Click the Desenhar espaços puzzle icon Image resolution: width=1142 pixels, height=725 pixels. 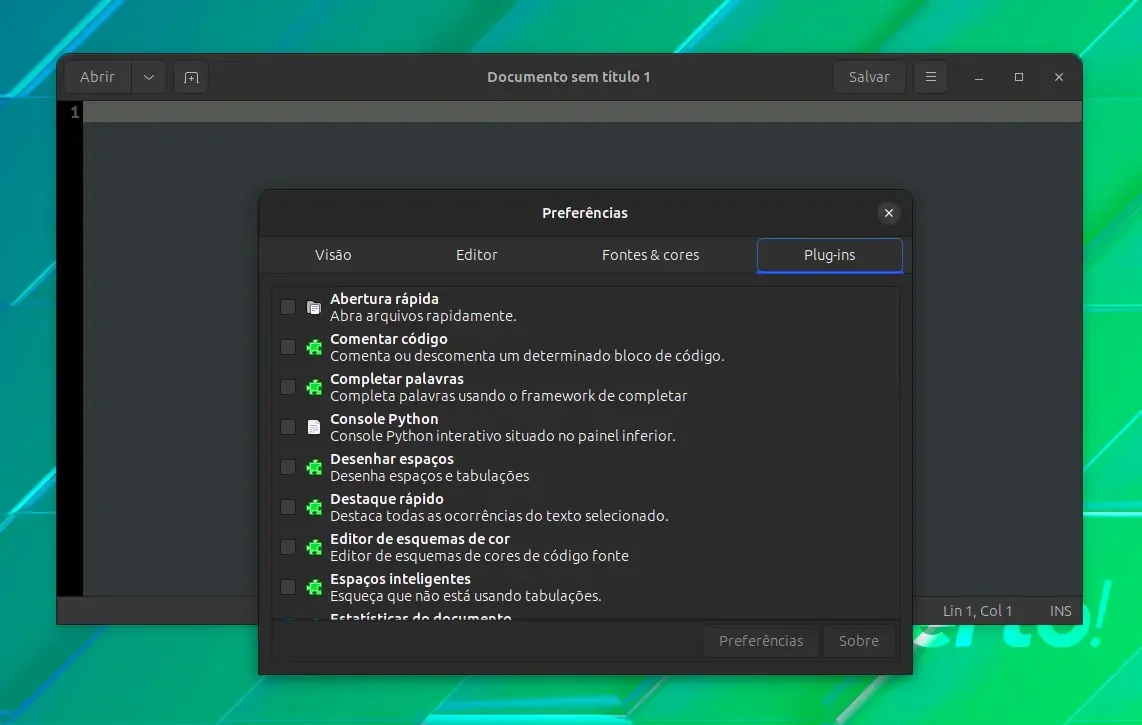click(314, 467)
